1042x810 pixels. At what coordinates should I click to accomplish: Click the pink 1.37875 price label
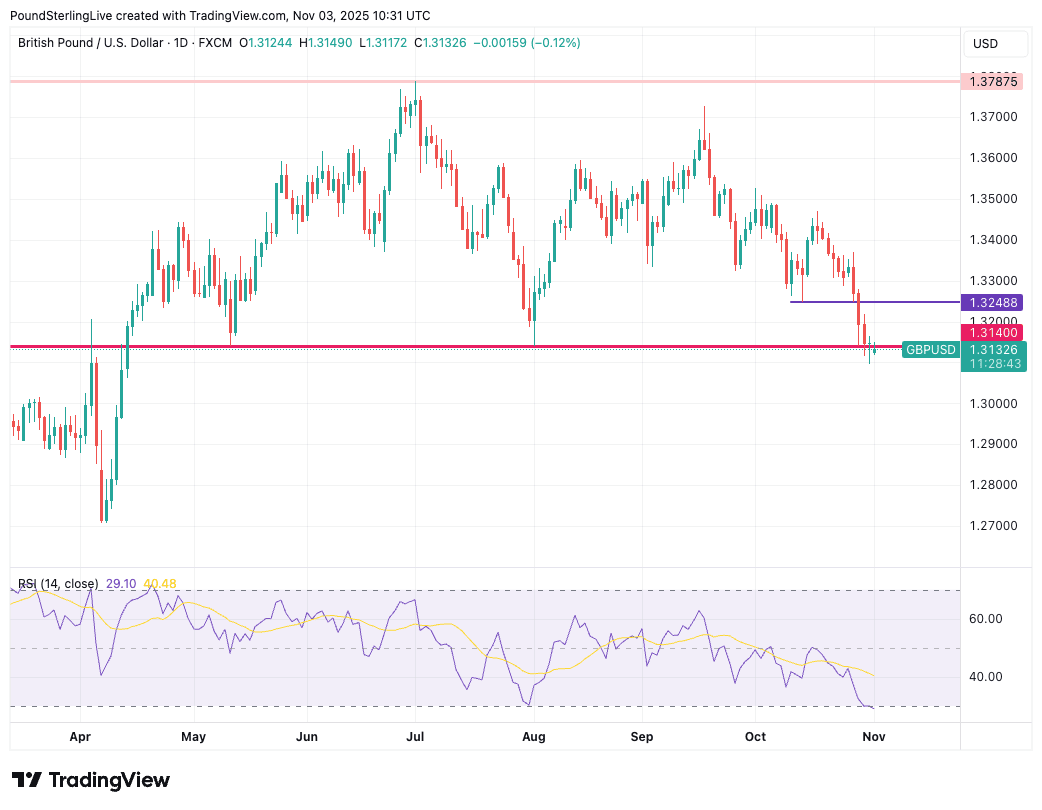993,82
